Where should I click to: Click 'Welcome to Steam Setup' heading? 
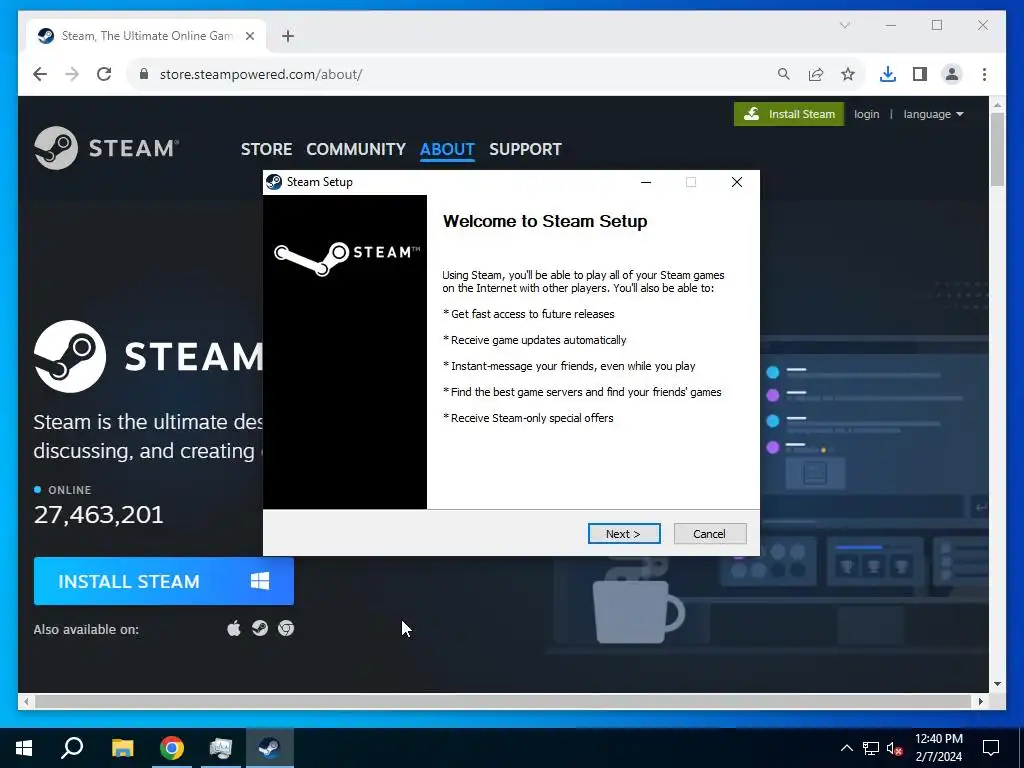point(545,221)
